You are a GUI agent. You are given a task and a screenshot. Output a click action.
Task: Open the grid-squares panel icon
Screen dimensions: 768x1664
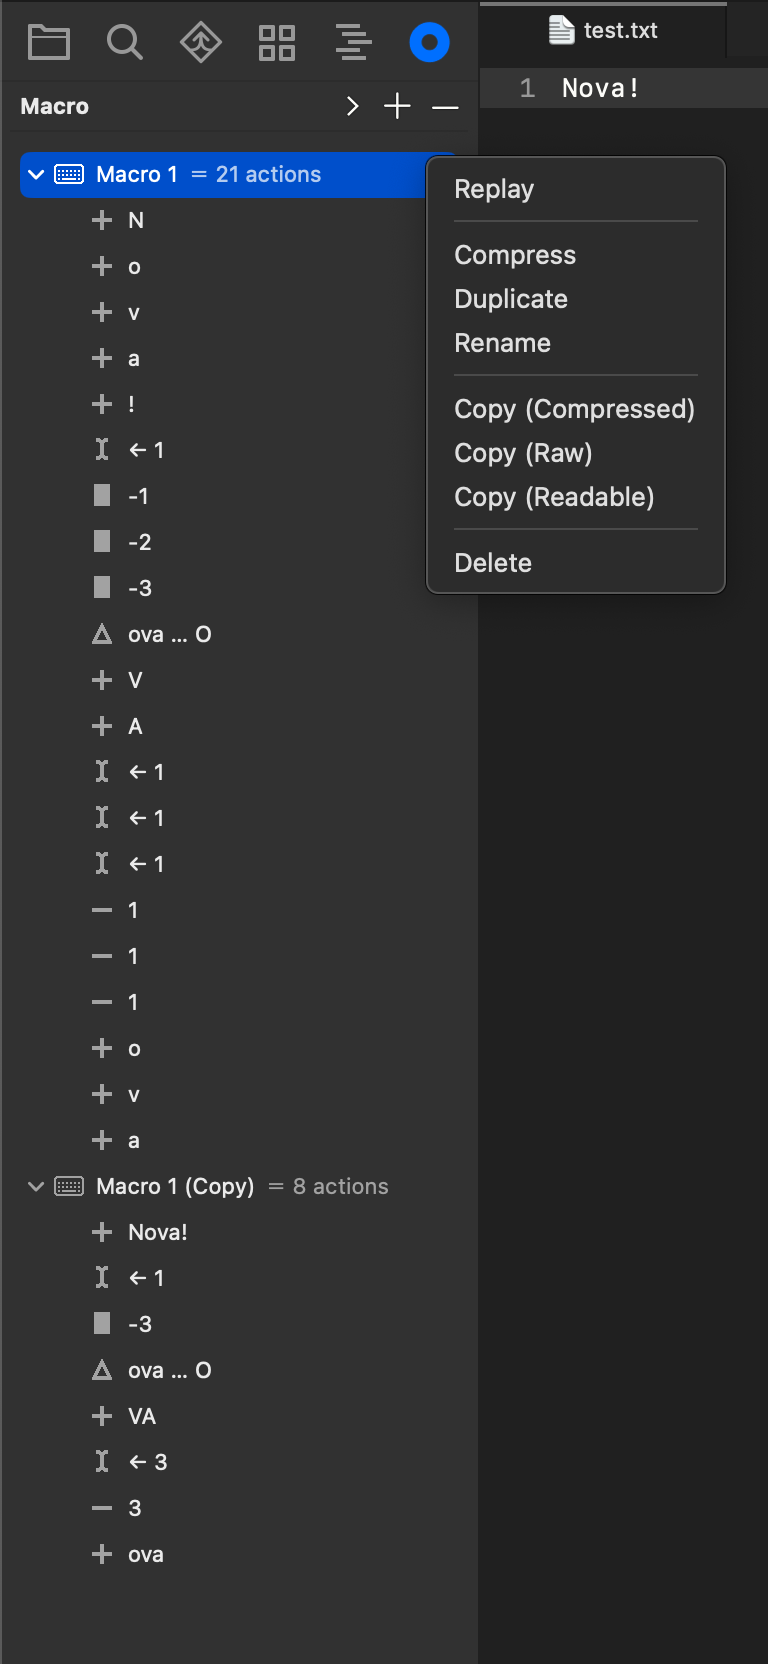tap(277, 42)
